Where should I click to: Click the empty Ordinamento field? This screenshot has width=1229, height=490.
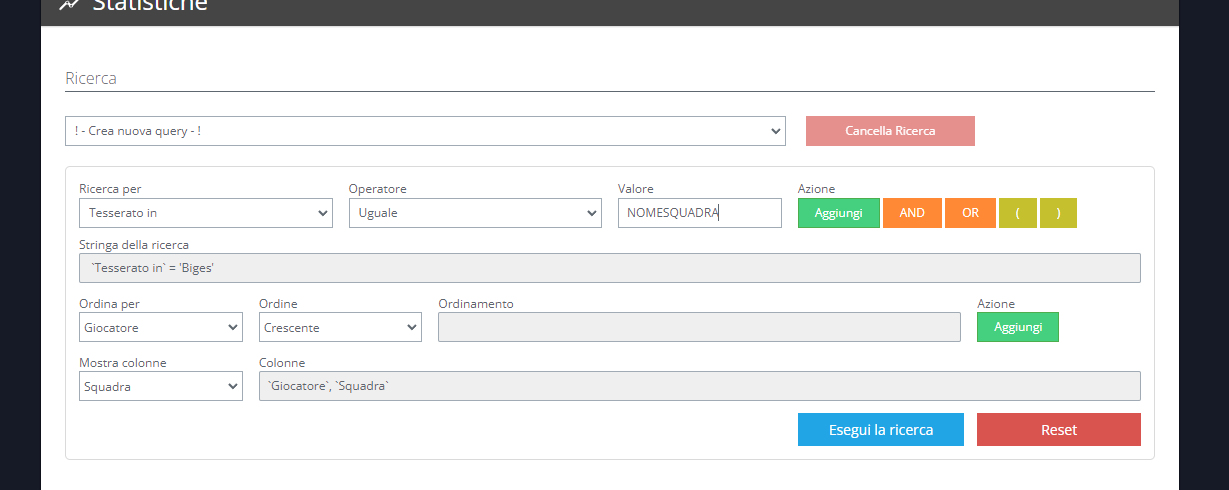[x=698, y=327]
